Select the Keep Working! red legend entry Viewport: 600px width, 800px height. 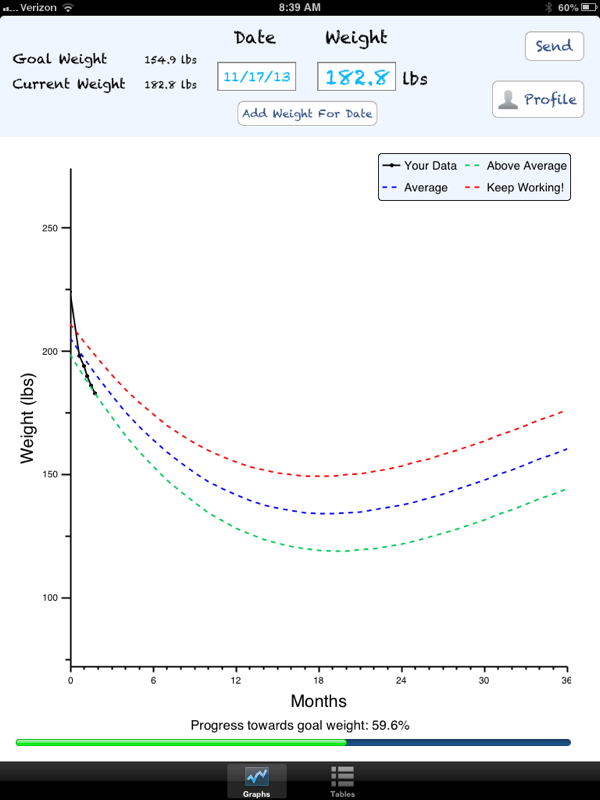pos(515,188)
